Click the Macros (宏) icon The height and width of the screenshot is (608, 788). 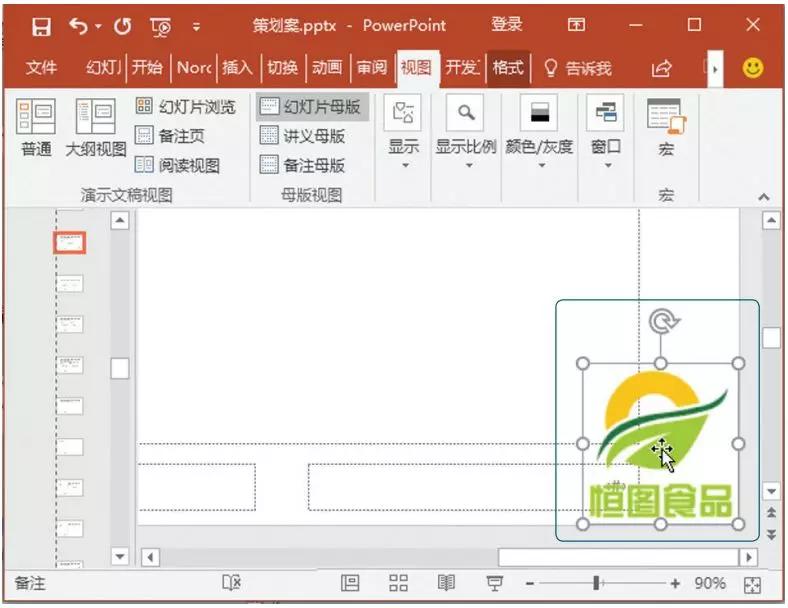click(665, 128)
